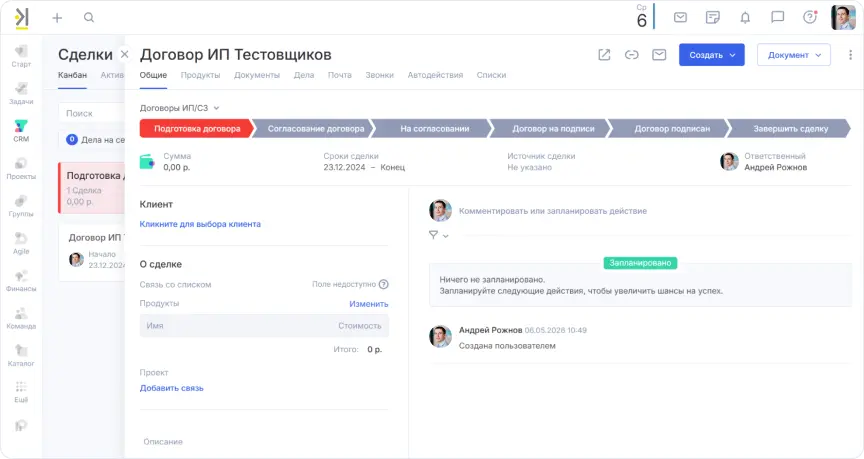Open deal in new window icon

(604, 55)
